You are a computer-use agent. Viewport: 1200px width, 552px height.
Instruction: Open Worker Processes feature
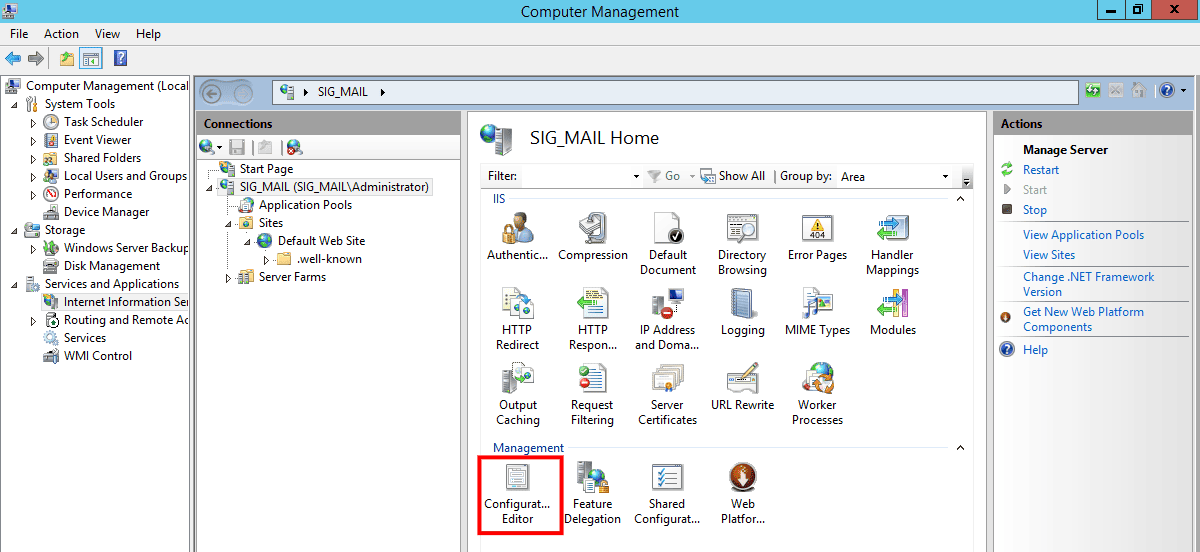tap(817, 394)
